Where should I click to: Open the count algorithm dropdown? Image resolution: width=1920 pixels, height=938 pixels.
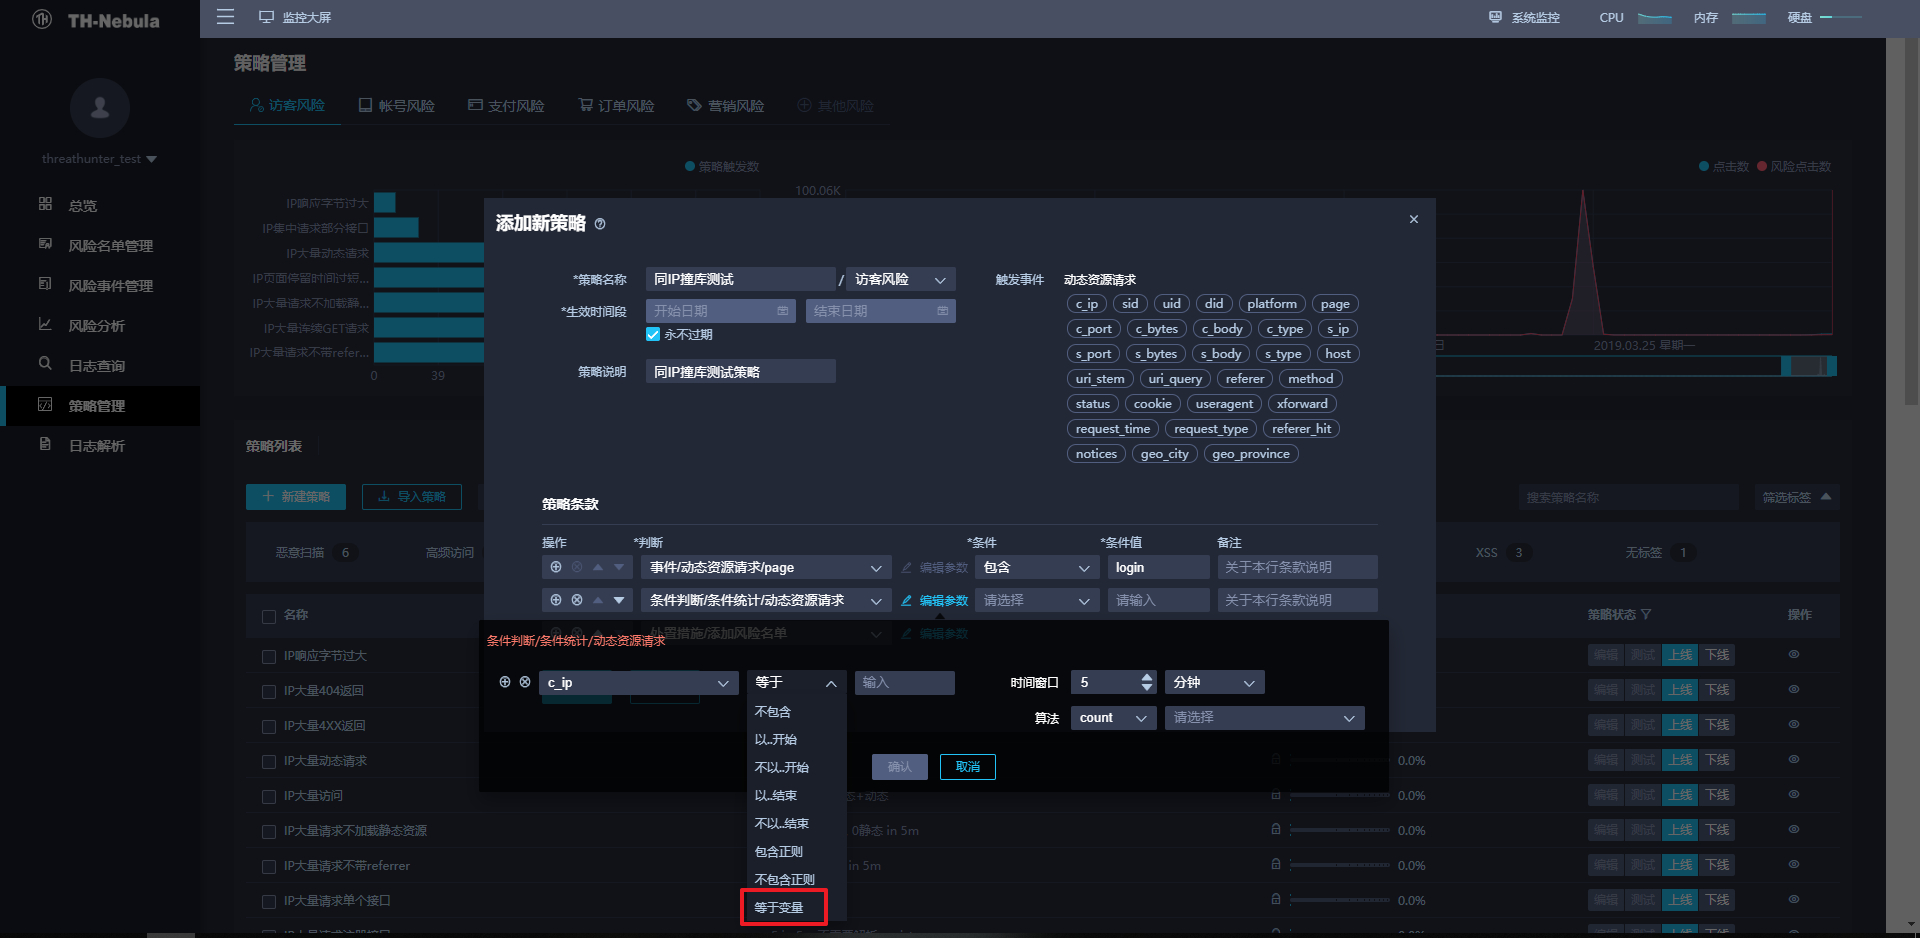tap(1113, 717)
